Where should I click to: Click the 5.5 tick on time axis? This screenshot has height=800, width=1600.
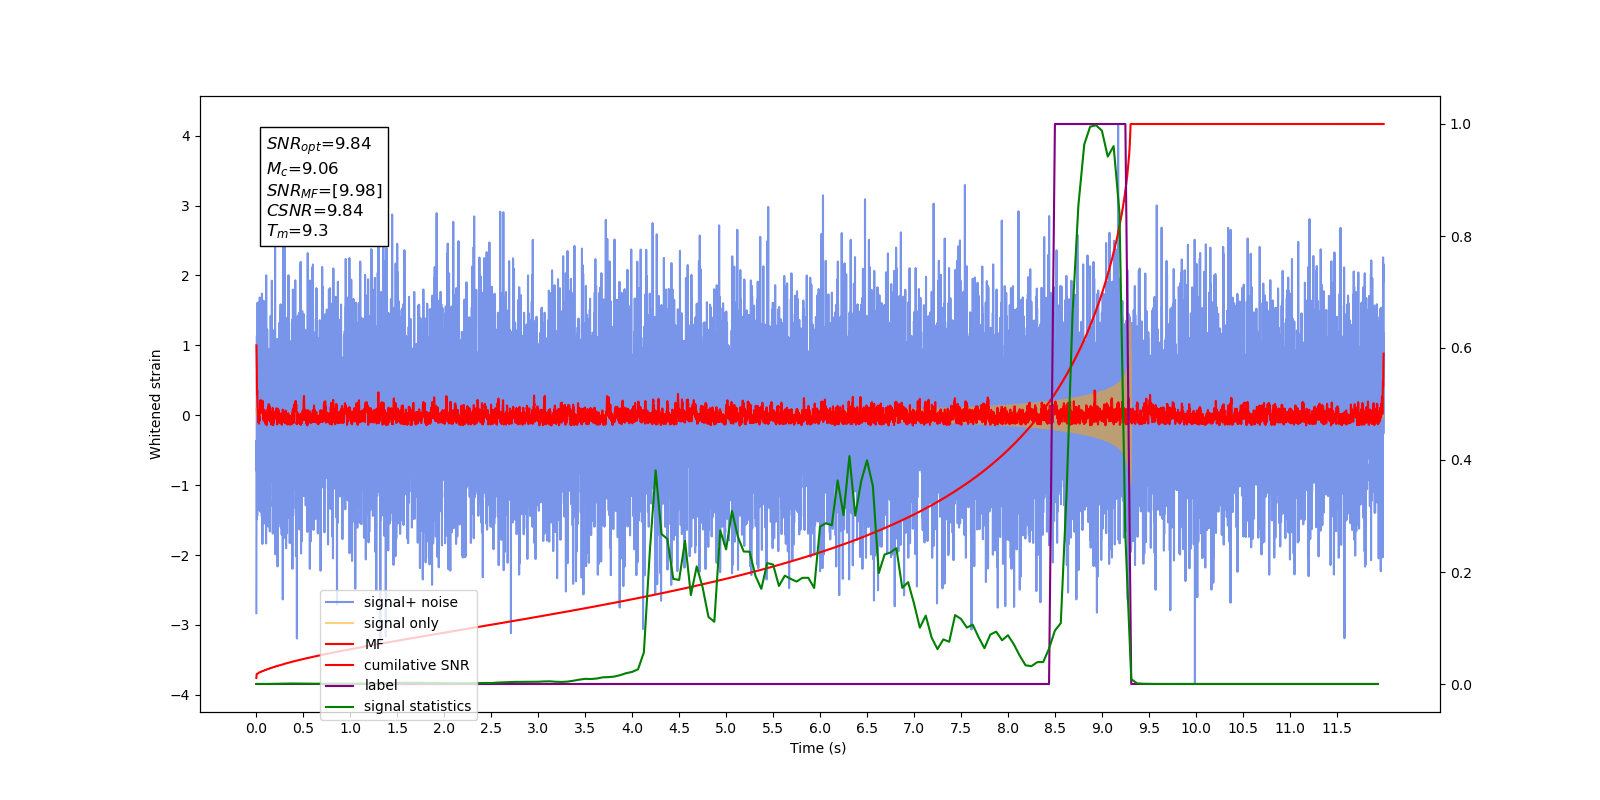pyautogui.click(x=773, y=728)
